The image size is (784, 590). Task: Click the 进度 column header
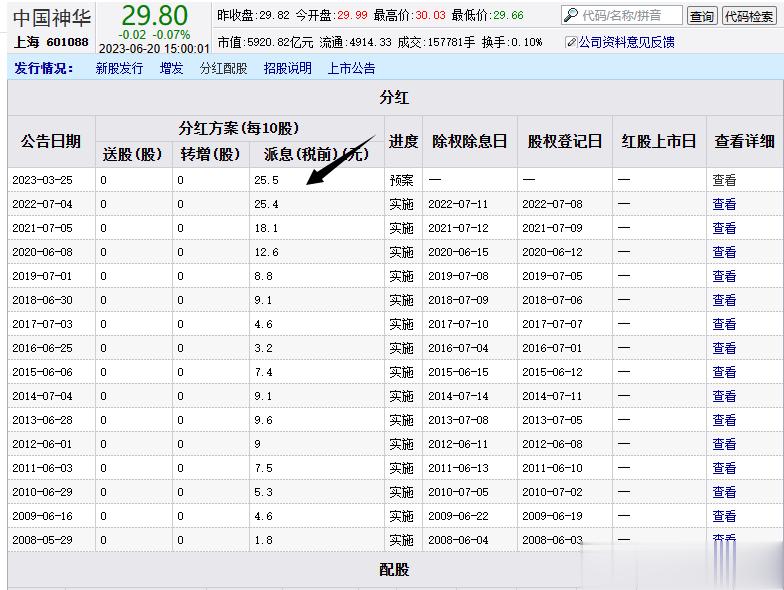point(404,142)
